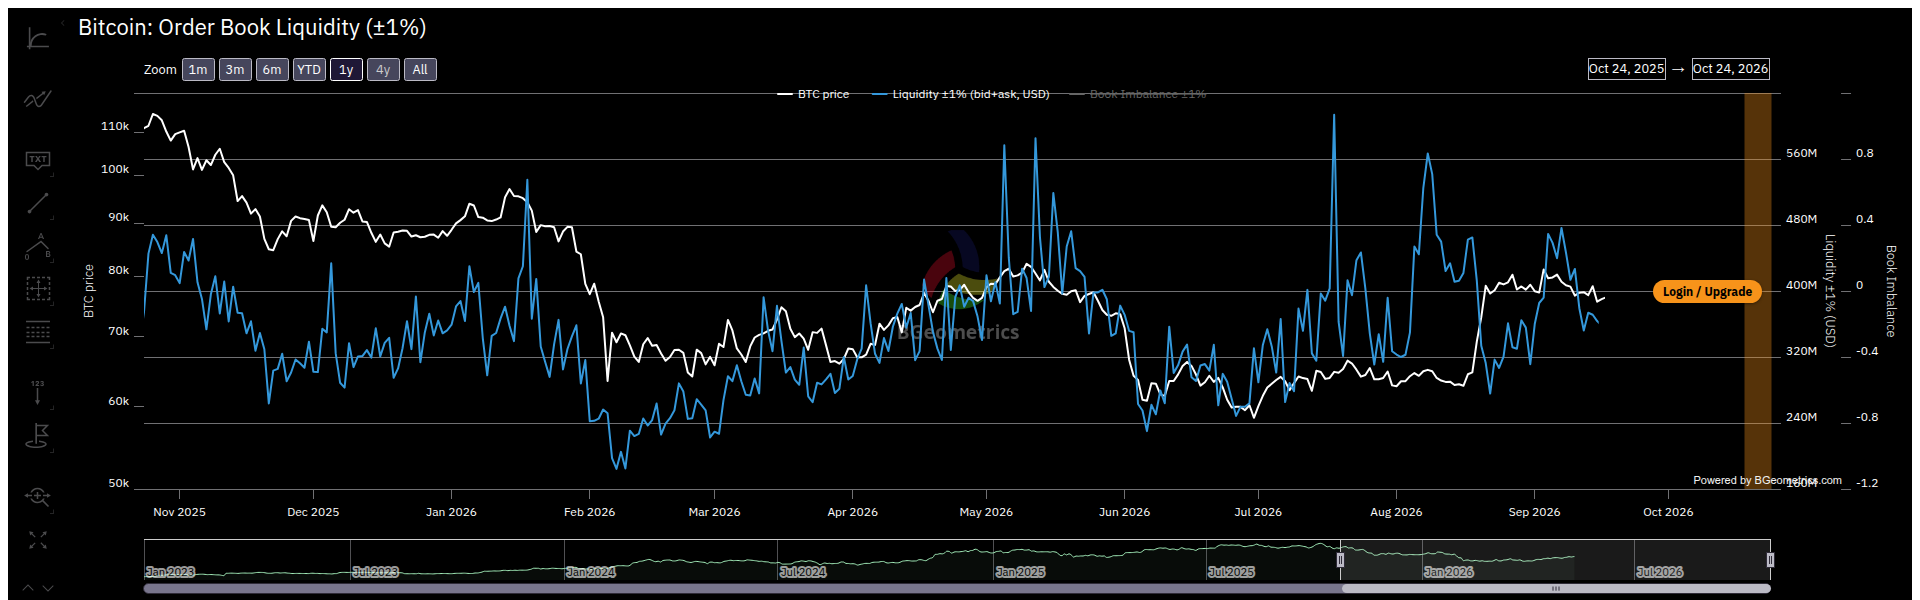Screen dimensions: 1920x600
Task: Select the flag marker tool
Action: (x=38, y=436)
